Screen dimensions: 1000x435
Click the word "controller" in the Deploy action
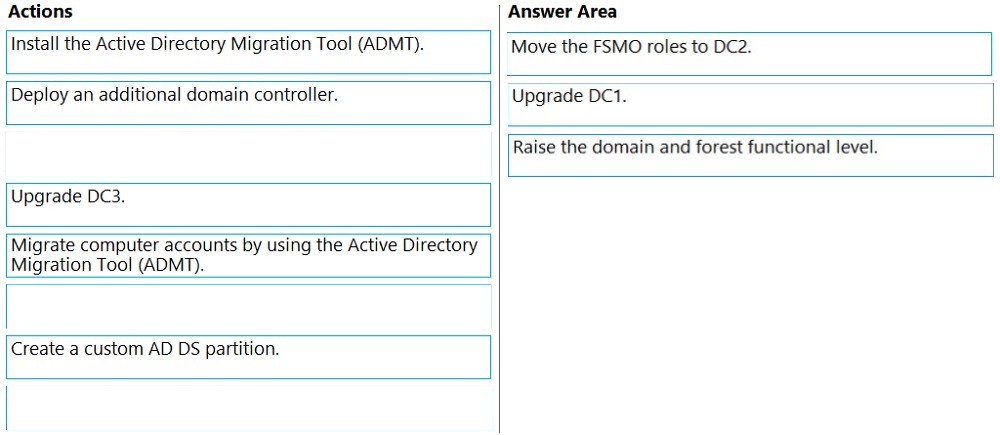point(298,95)
